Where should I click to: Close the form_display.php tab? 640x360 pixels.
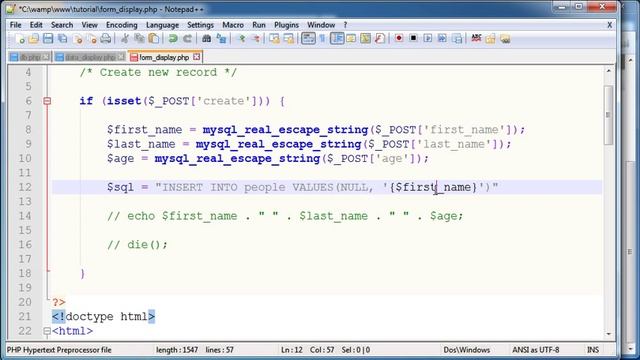[x=196, y=57]
